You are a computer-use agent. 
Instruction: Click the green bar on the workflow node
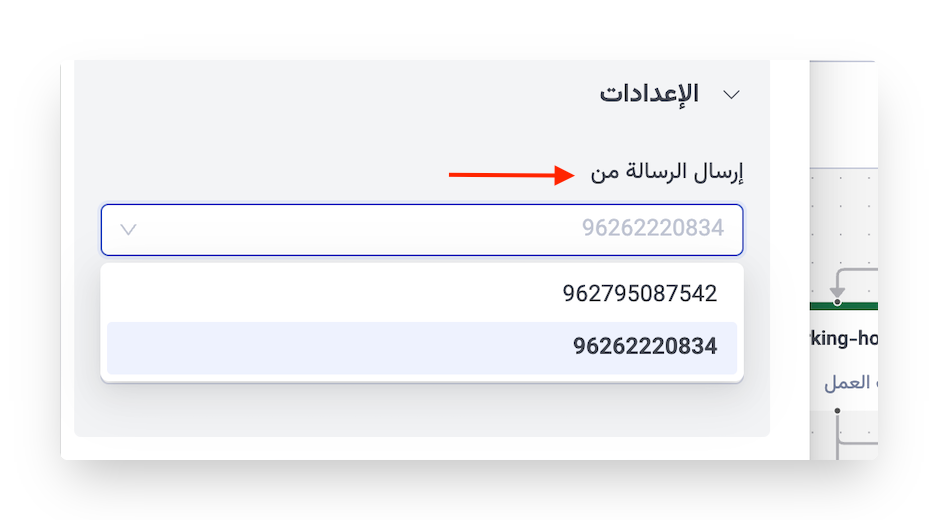point(858,304)
